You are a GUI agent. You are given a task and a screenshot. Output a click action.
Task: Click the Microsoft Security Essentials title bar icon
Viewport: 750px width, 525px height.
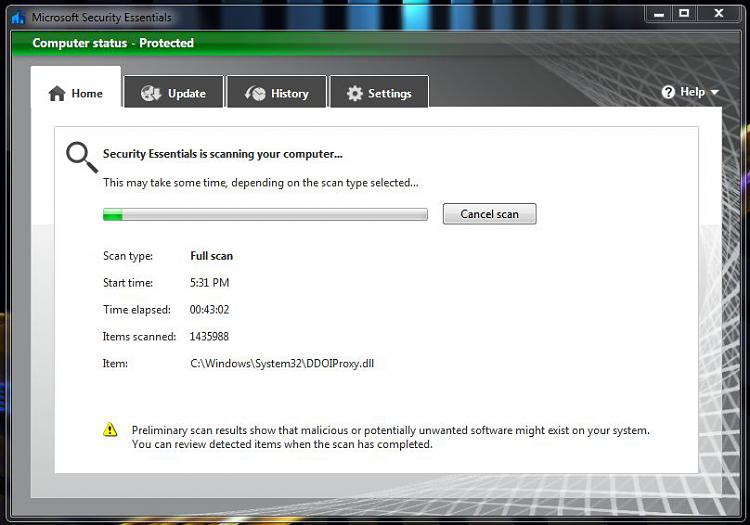pyautogui.click(x=18, y=18)
